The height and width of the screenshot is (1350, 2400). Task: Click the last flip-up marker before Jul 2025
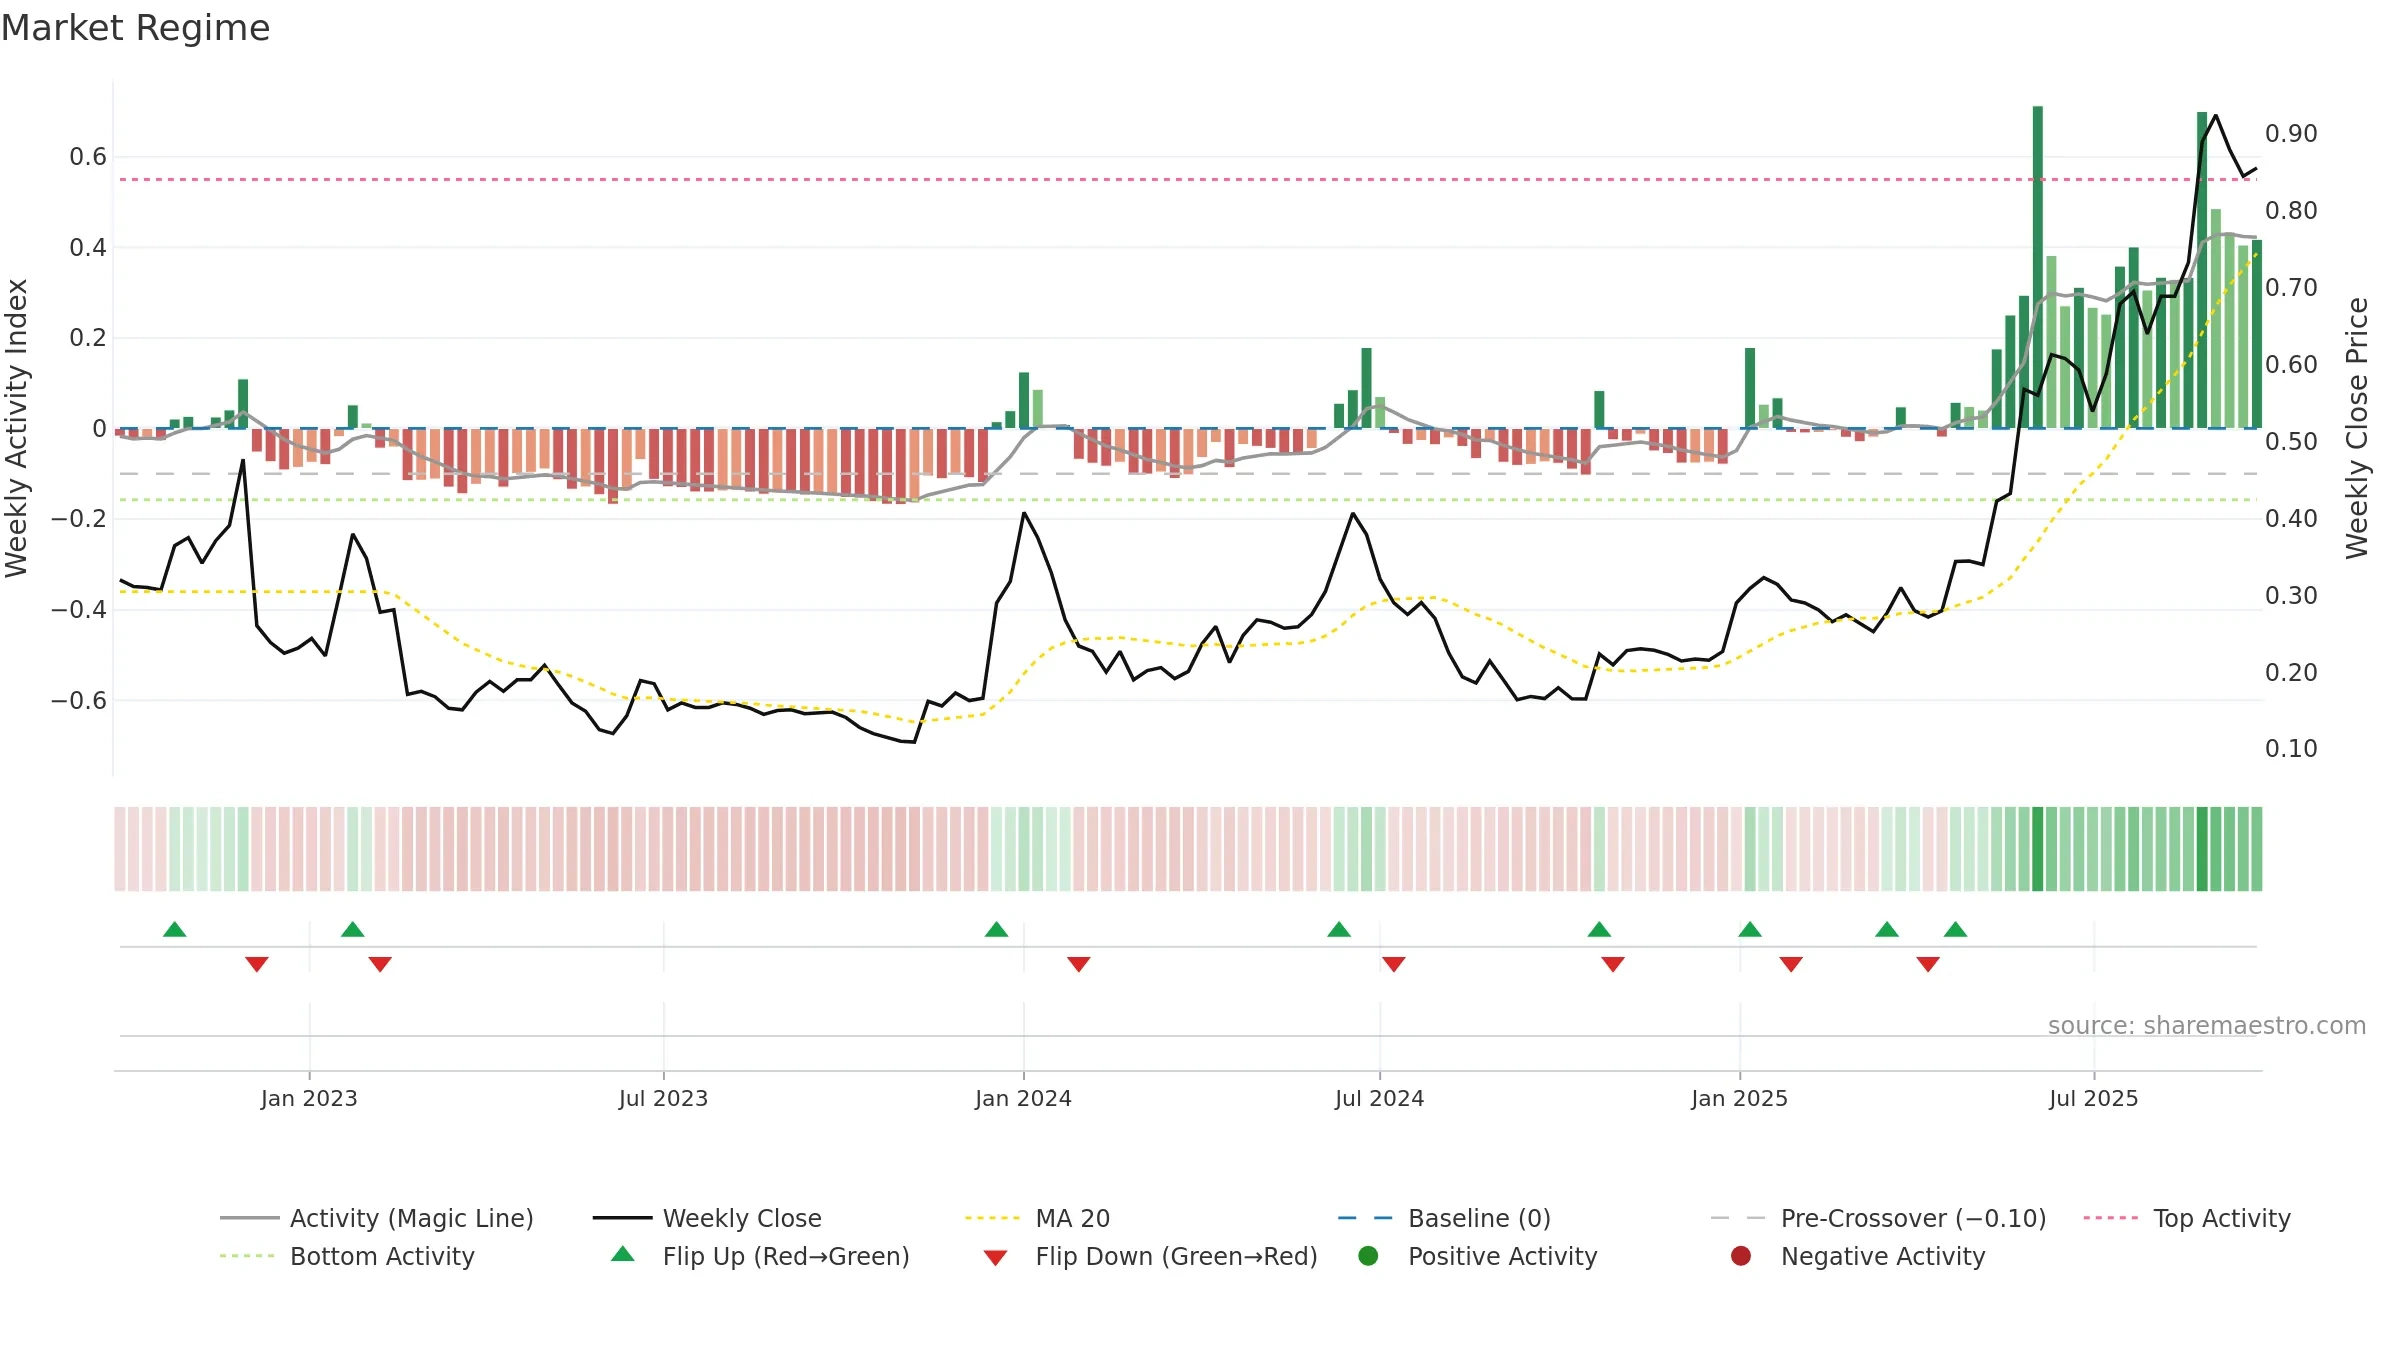coord(1956,930)
